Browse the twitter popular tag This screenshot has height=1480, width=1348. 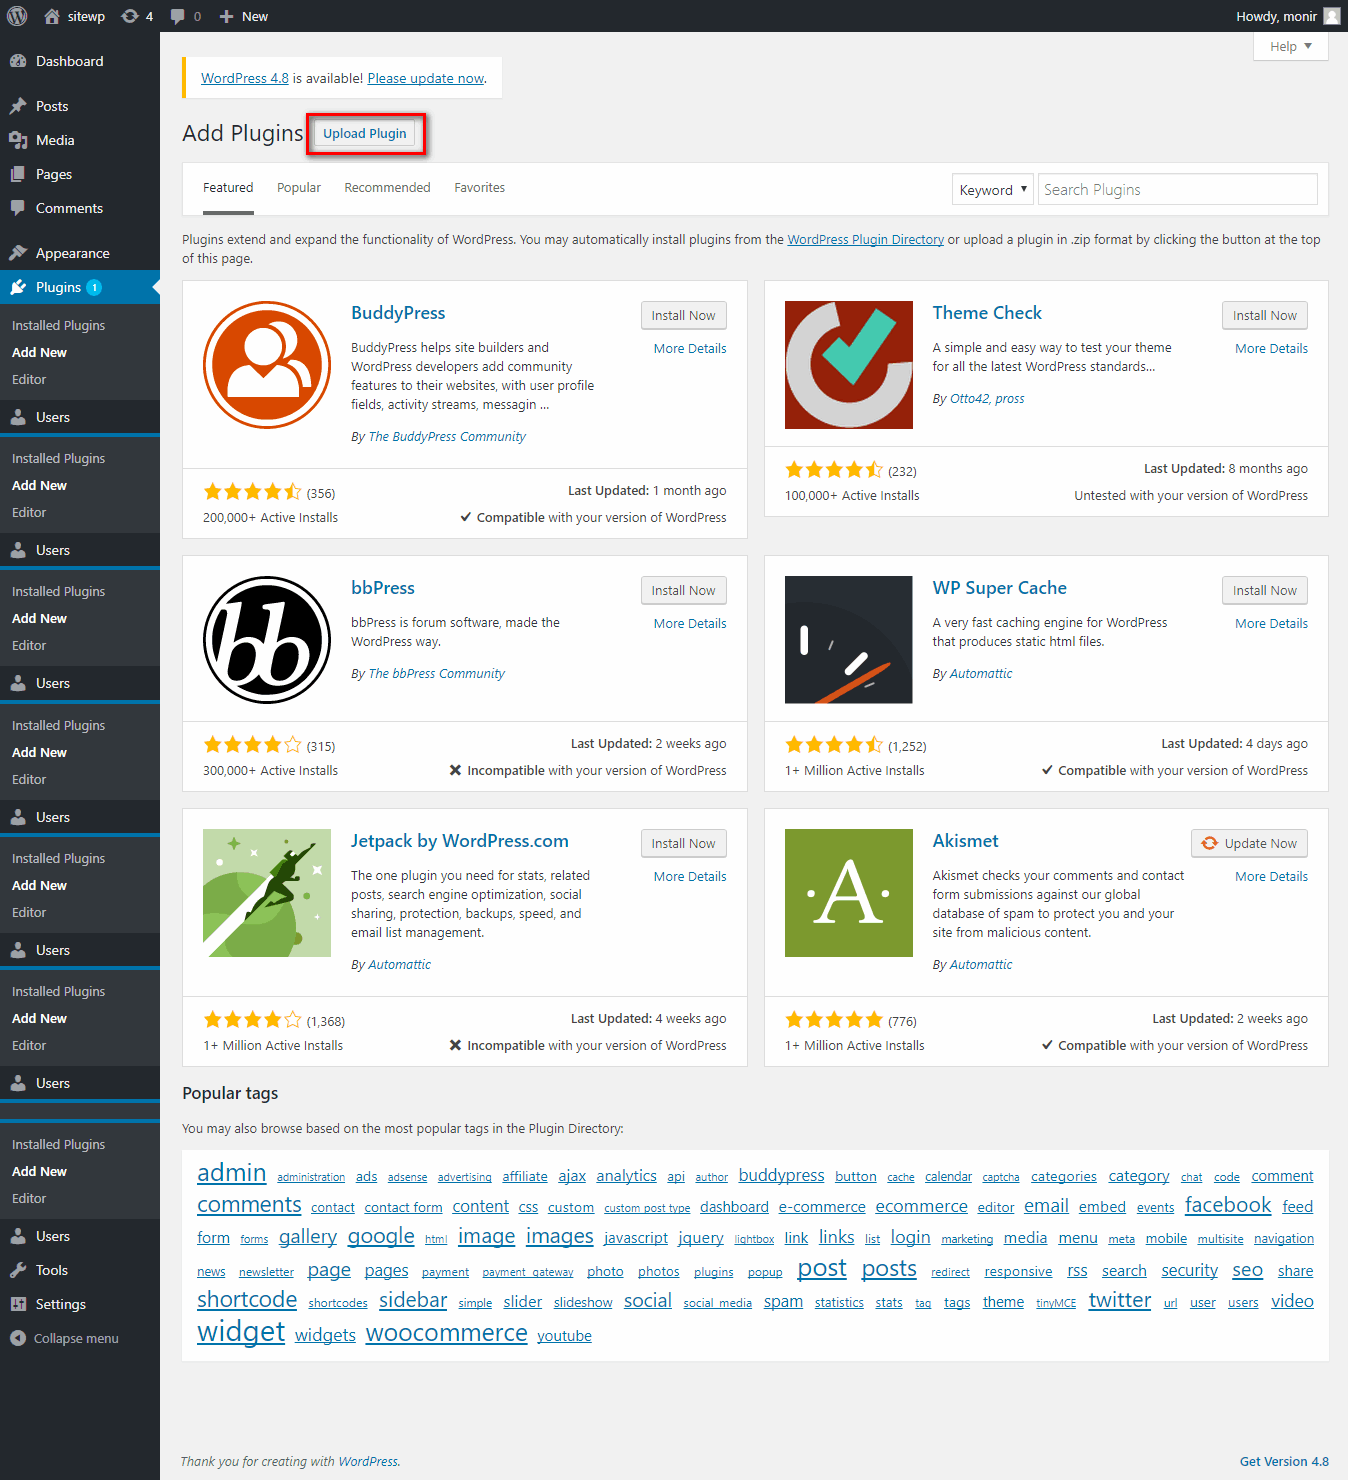1120,1300
